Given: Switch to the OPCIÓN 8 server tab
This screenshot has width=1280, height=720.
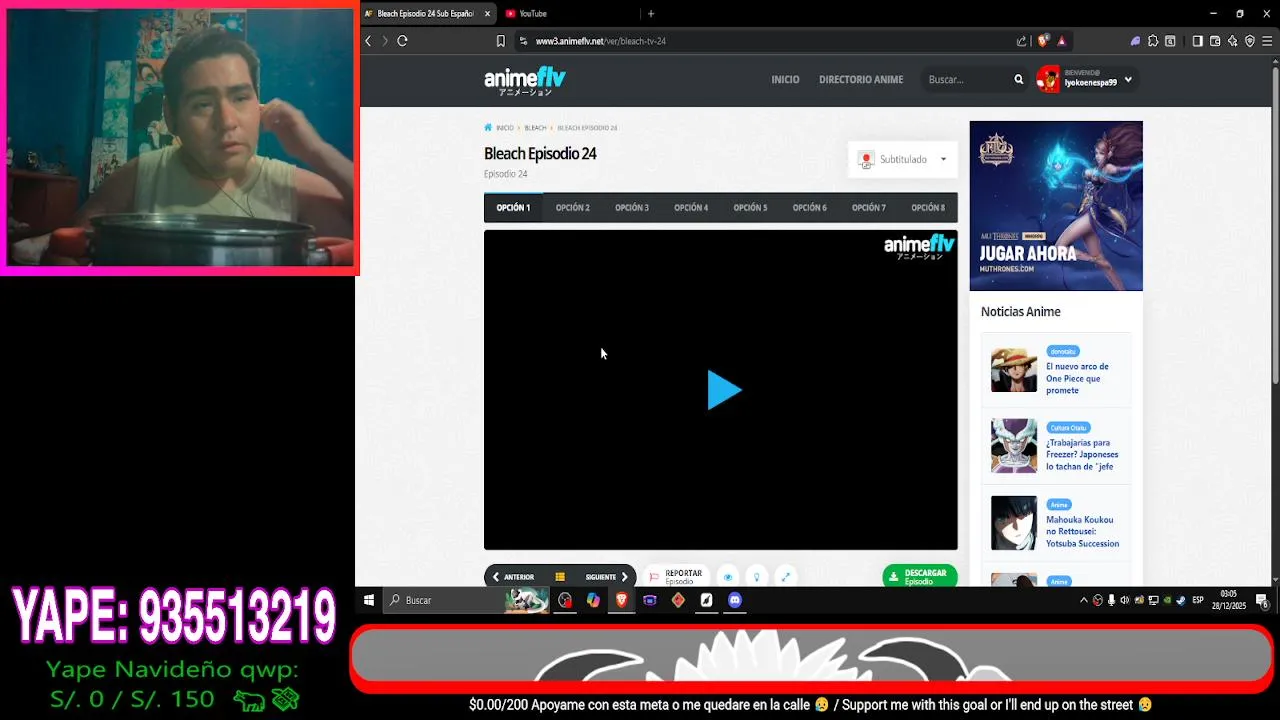Looking at the screenshot, I should pos(928,208).
